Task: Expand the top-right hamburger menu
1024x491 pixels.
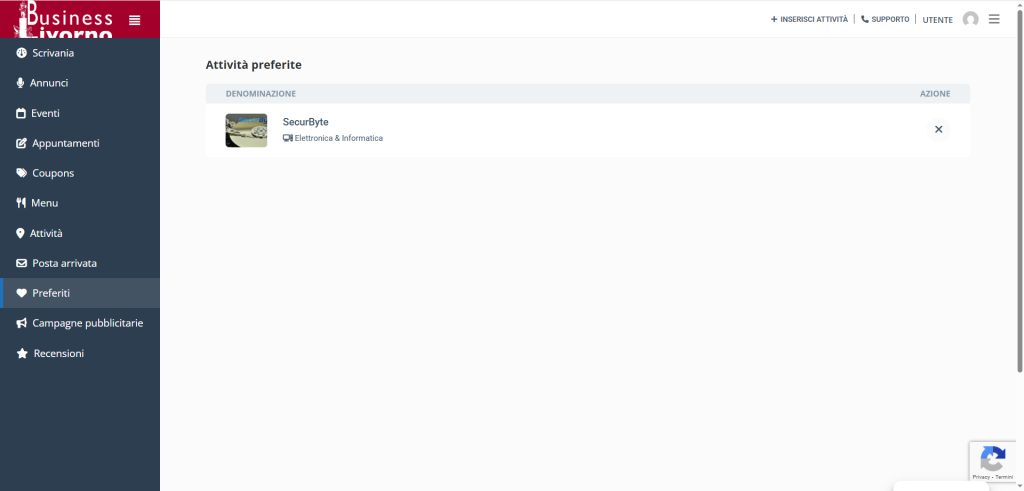Action: pos(994,19)
